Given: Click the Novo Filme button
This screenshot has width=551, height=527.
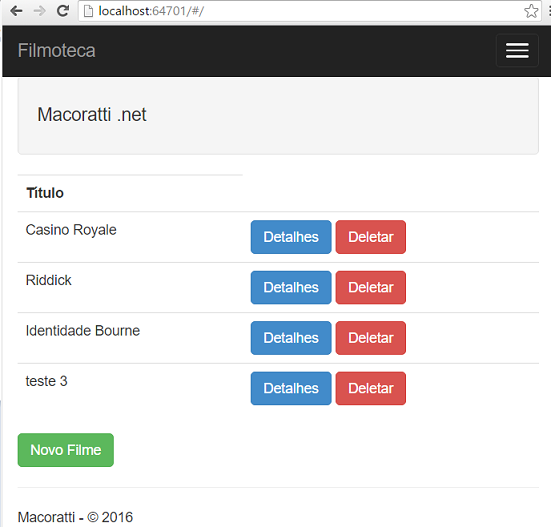Looking at the screenshot, I should [66, 450].
